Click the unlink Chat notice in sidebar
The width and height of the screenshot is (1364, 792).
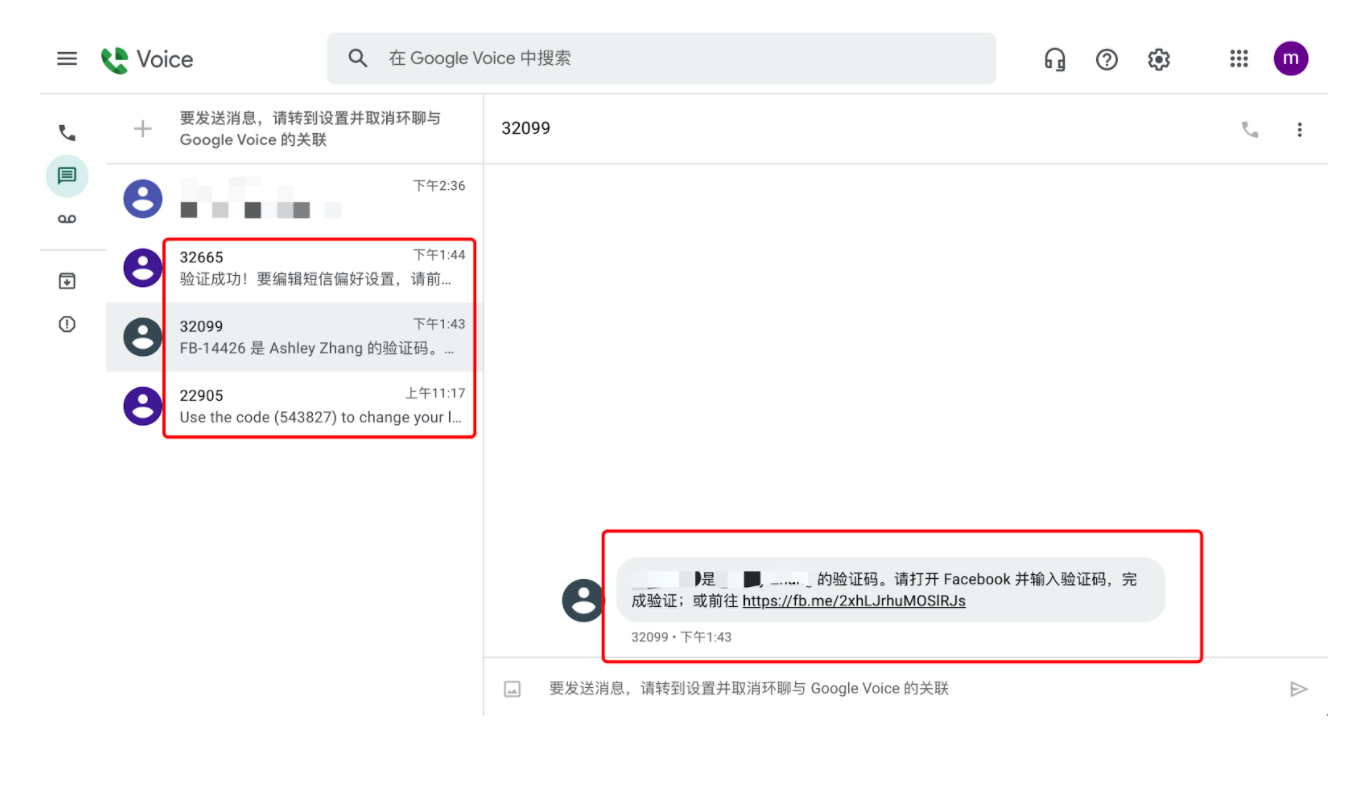click(310, 128)
